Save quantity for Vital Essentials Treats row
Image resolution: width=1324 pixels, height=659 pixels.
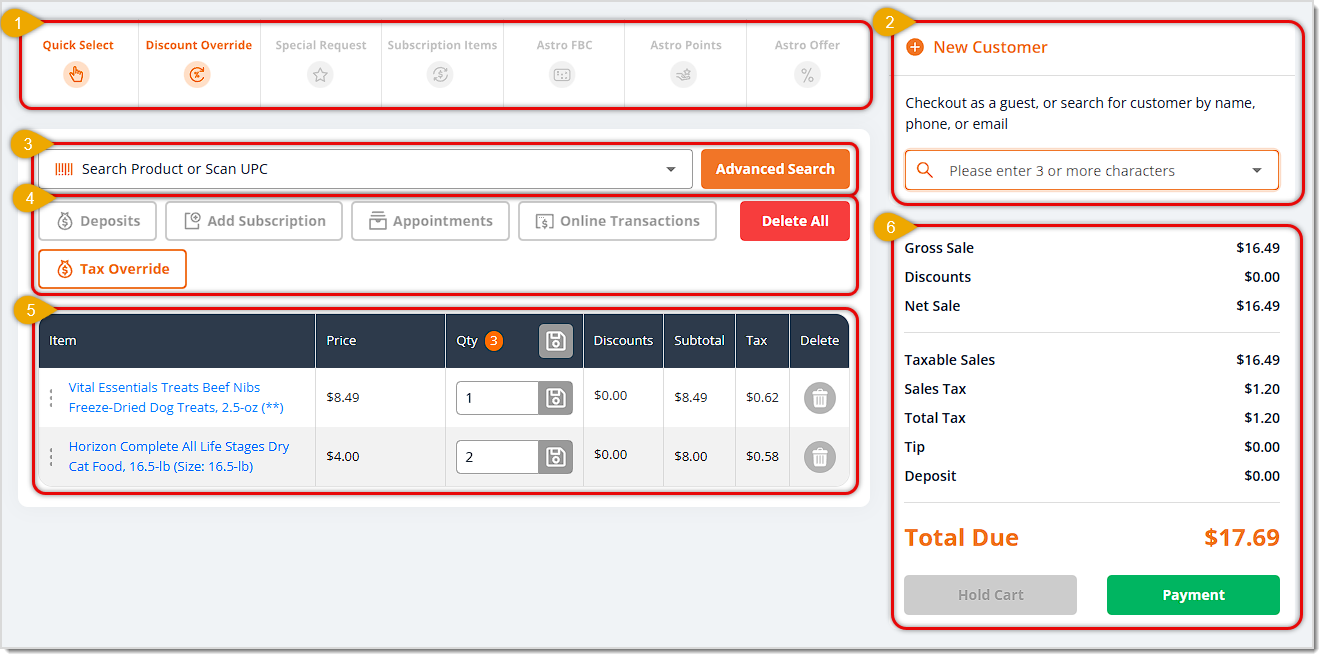pyautogui.click(x=556, y=398)
